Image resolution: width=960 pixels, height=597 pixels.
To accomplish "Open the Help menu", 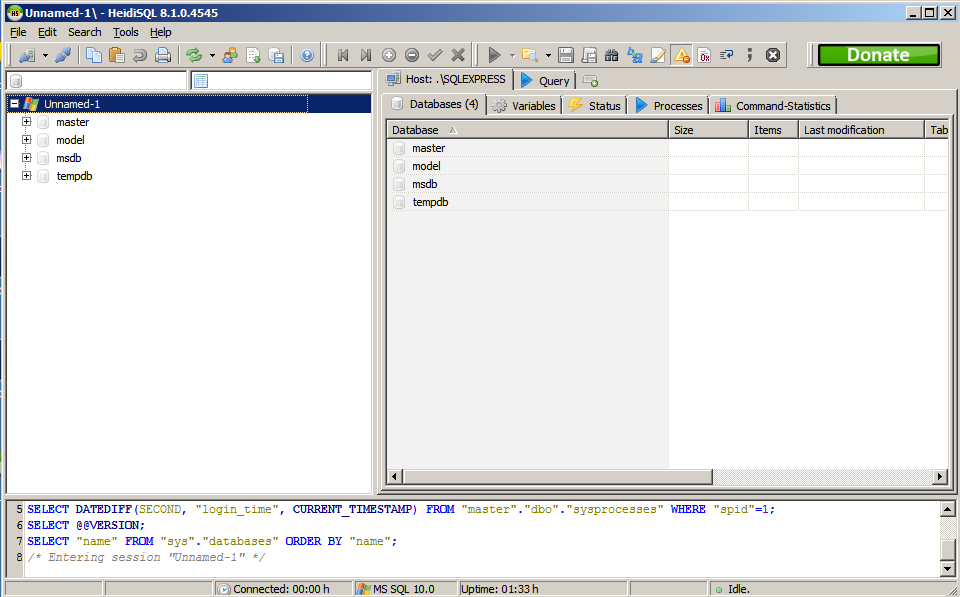I will click(x=160, y=32).
